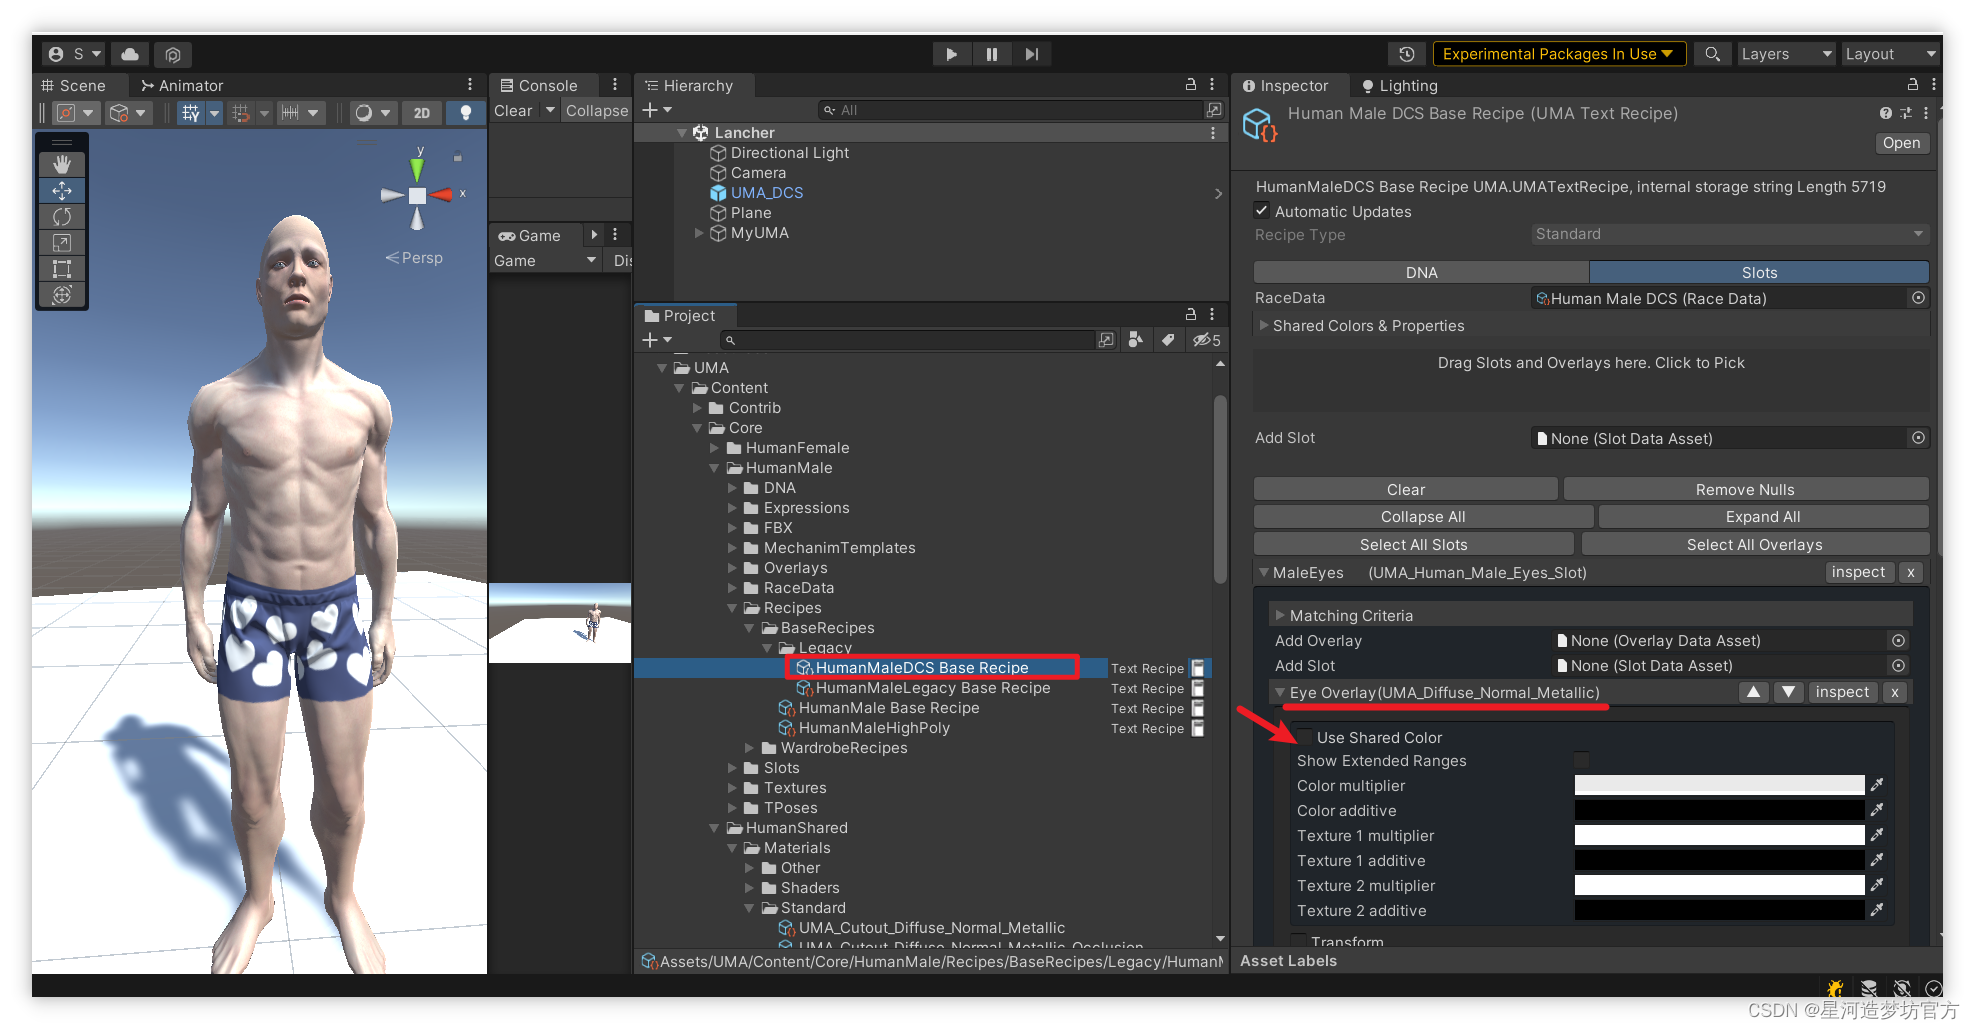Collapse the MaleEyes slot foldout
Viewport: 1975px width, 1029px height.
(x=1264, y=573)
